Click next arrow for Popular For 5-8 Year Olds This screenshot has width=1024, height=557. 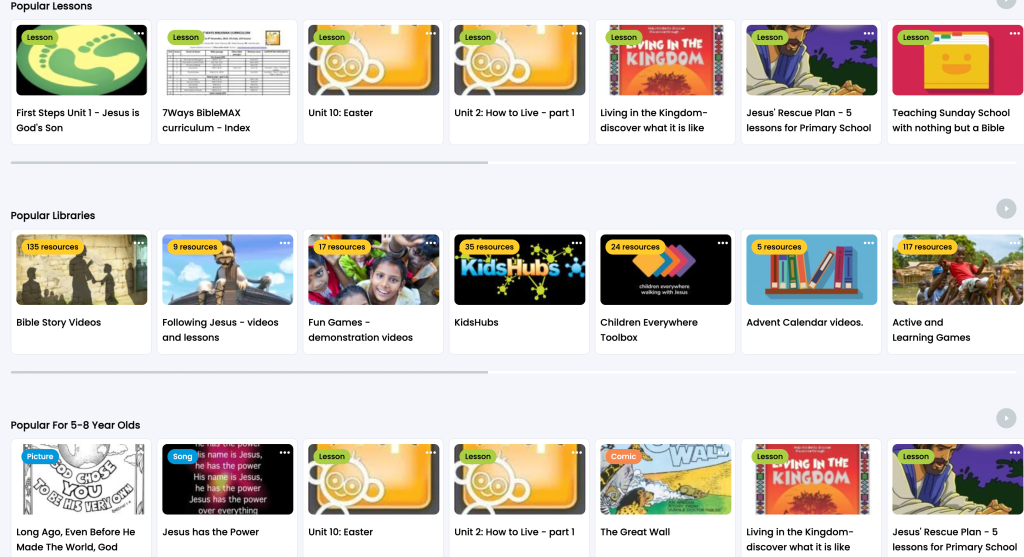pyautogui.click(x=1006, y=419)
